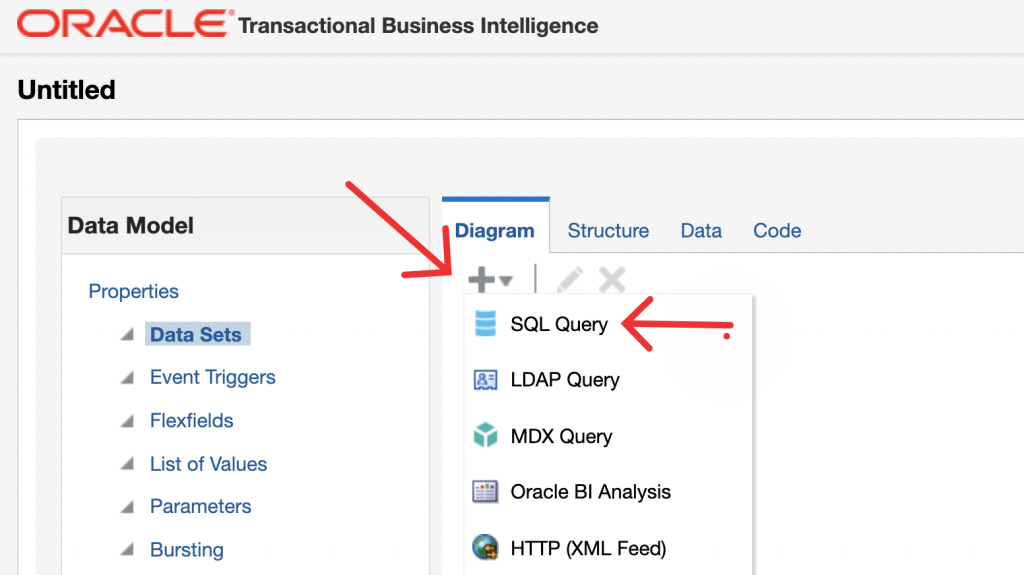
Task: Click the LDAP Query icon
Action: tap(485, 380)
